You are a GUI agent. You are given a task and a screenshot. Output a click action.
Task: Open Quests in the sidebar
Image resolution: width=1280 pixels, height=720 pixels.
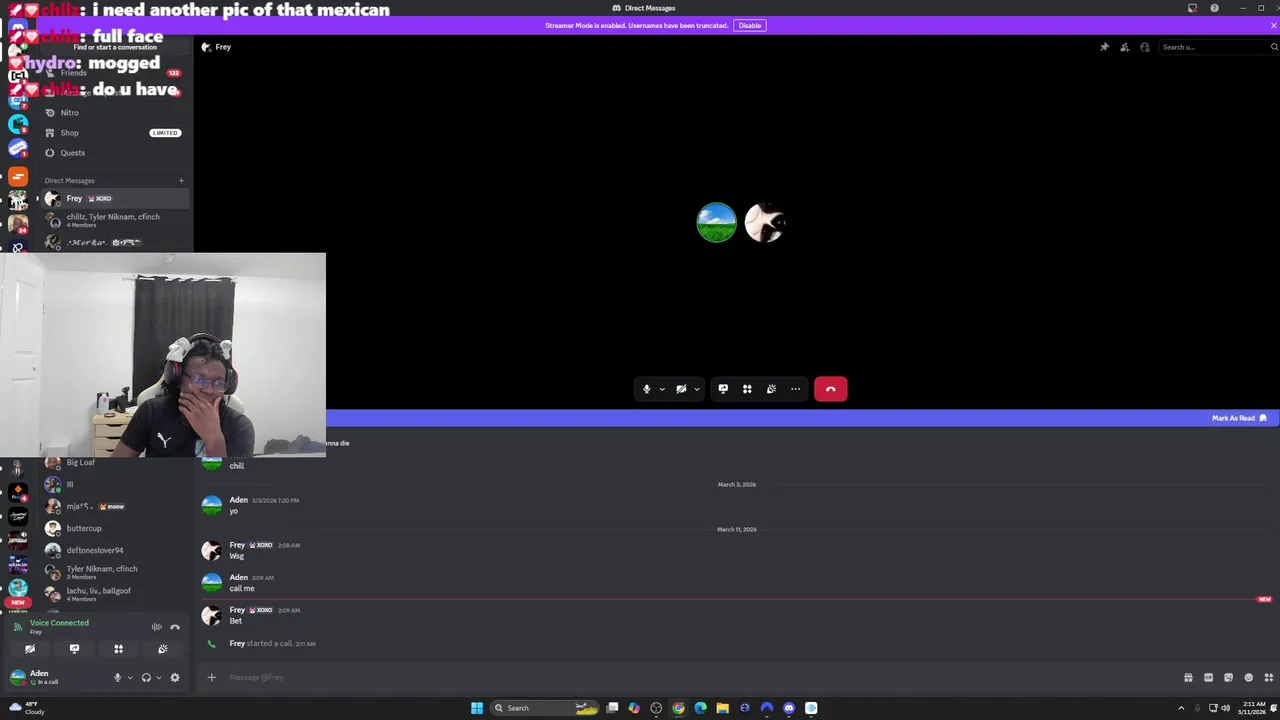point(115,152)
